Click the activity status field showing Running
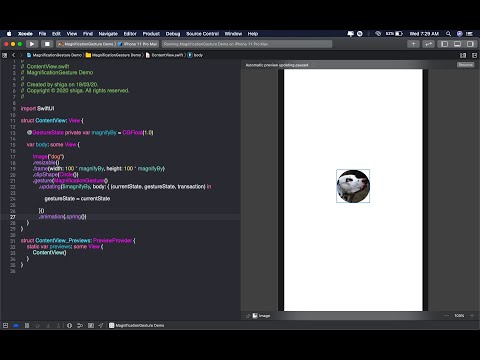The height and width of the screenshot is (360, 480). click(x=247, y=44)
